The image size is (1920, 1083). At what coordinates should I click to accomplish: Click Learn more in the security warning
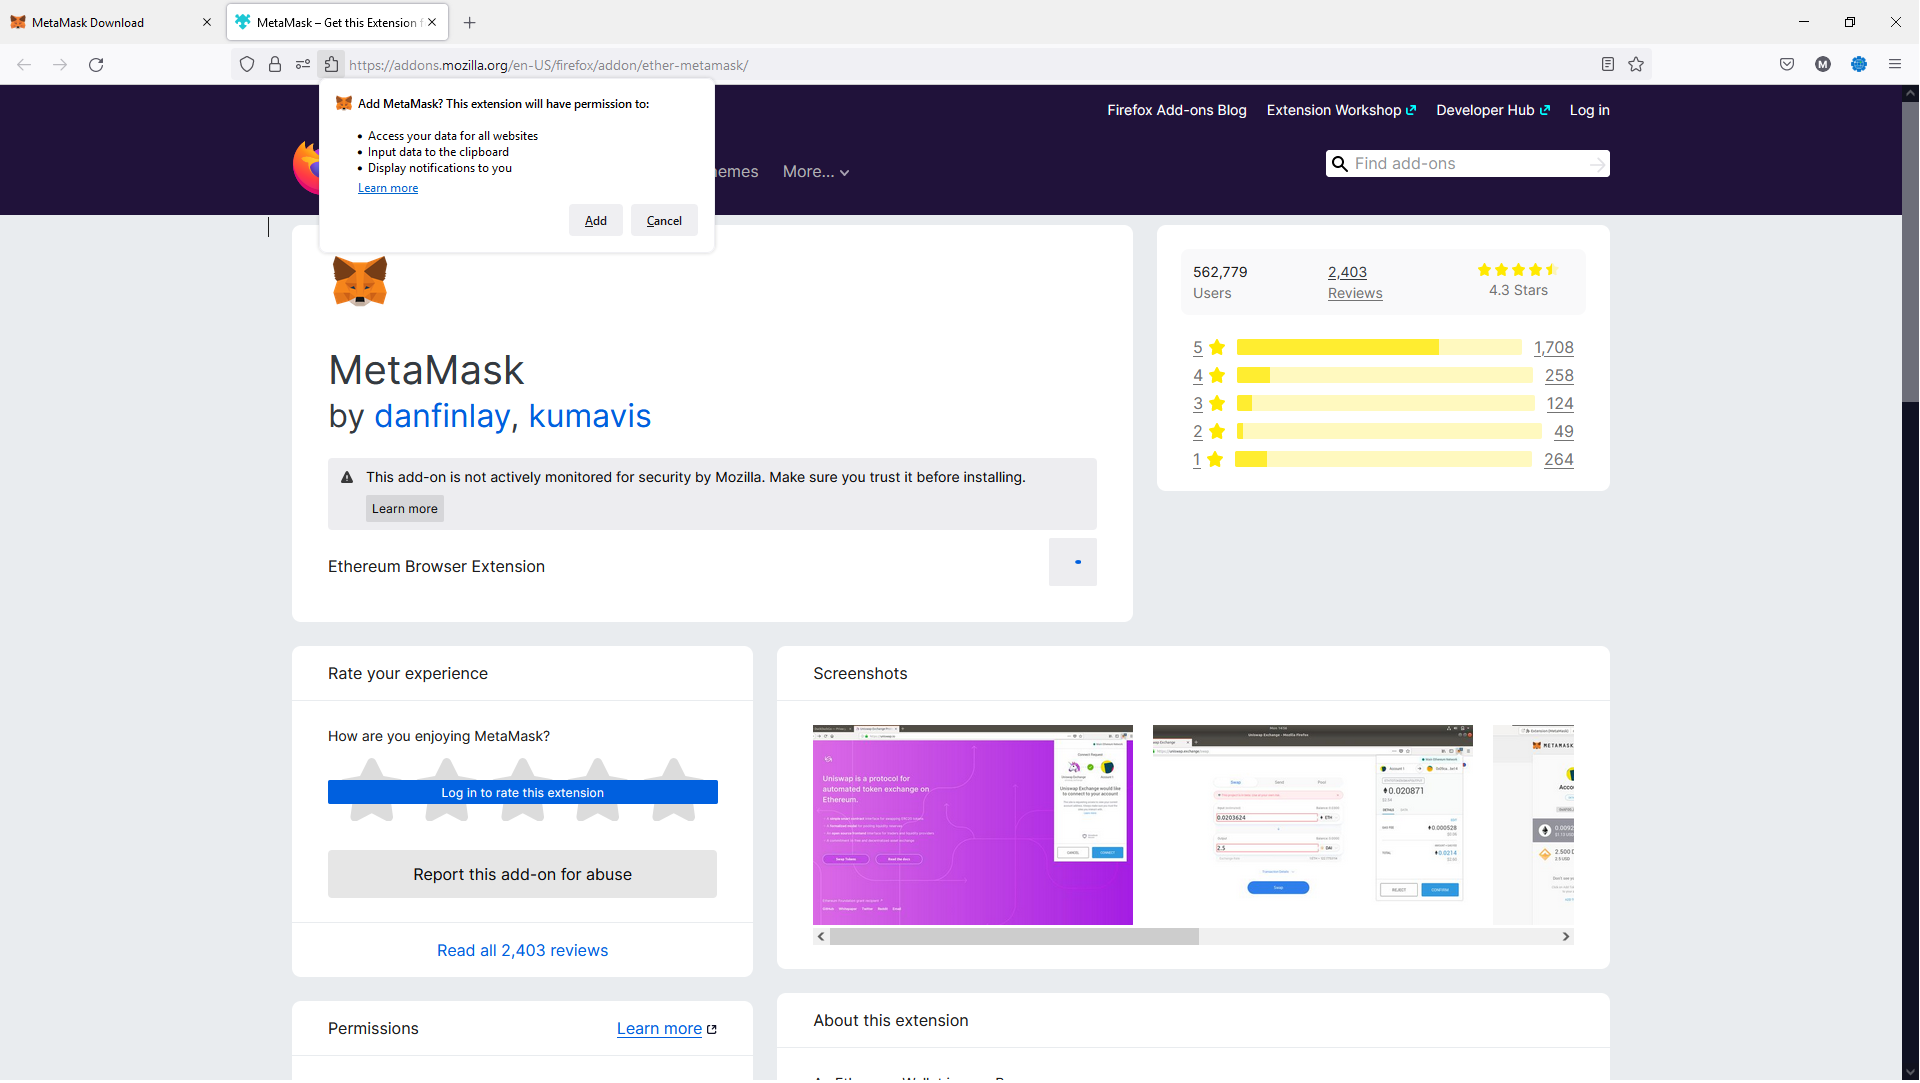405,509
